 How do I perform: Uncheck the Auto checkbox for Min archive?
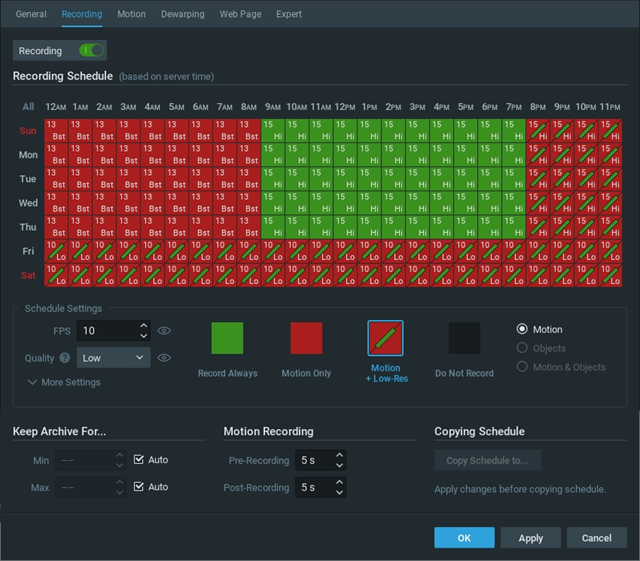tap(139, 460)
